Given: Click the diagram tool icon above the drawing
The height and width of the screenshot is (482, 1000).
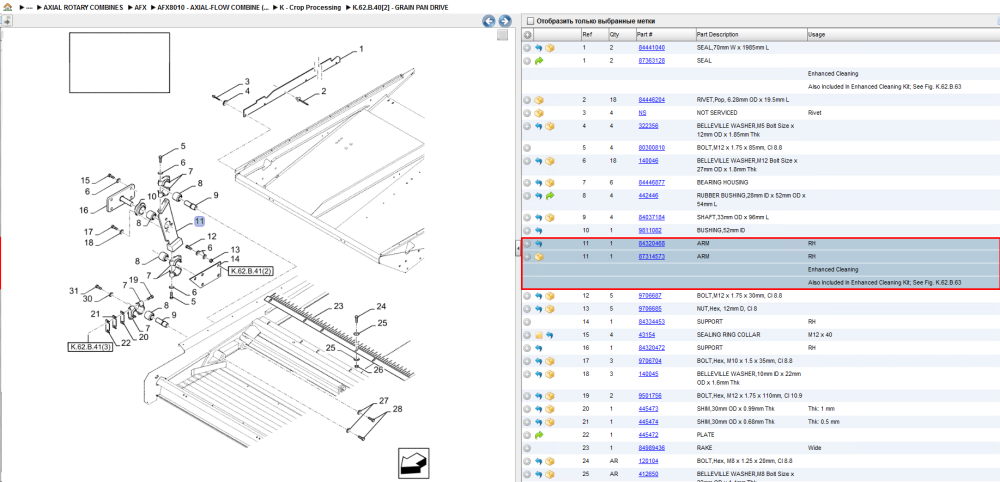Looking at the screenshot, I should (6, 21).
